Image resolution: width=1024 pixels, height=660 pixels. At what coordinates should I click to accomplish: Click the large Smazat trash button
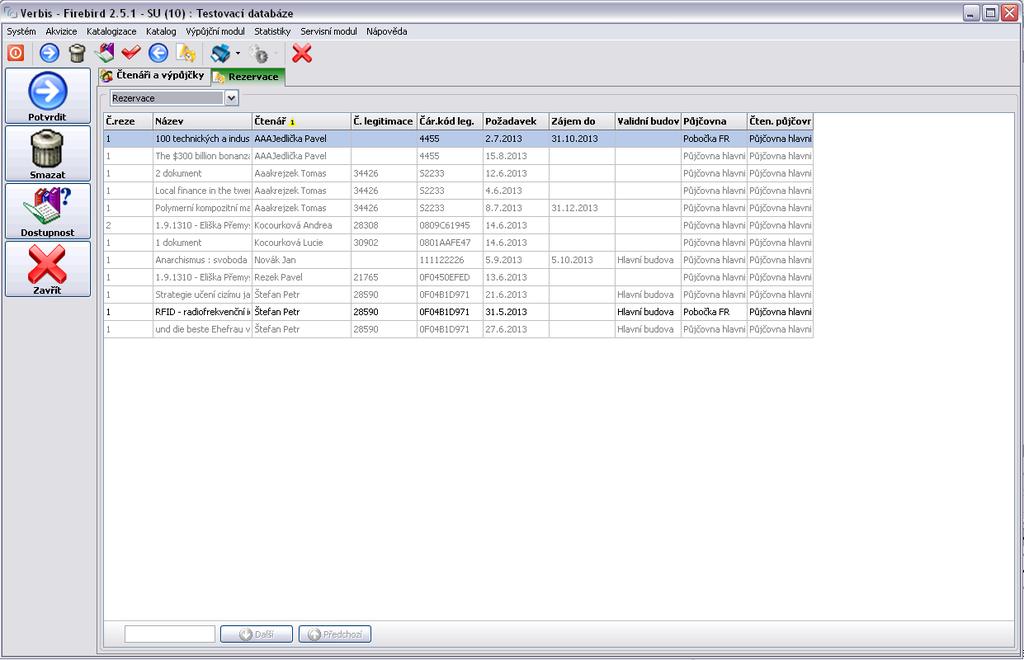pyautogui.click(x=48, y=153)
